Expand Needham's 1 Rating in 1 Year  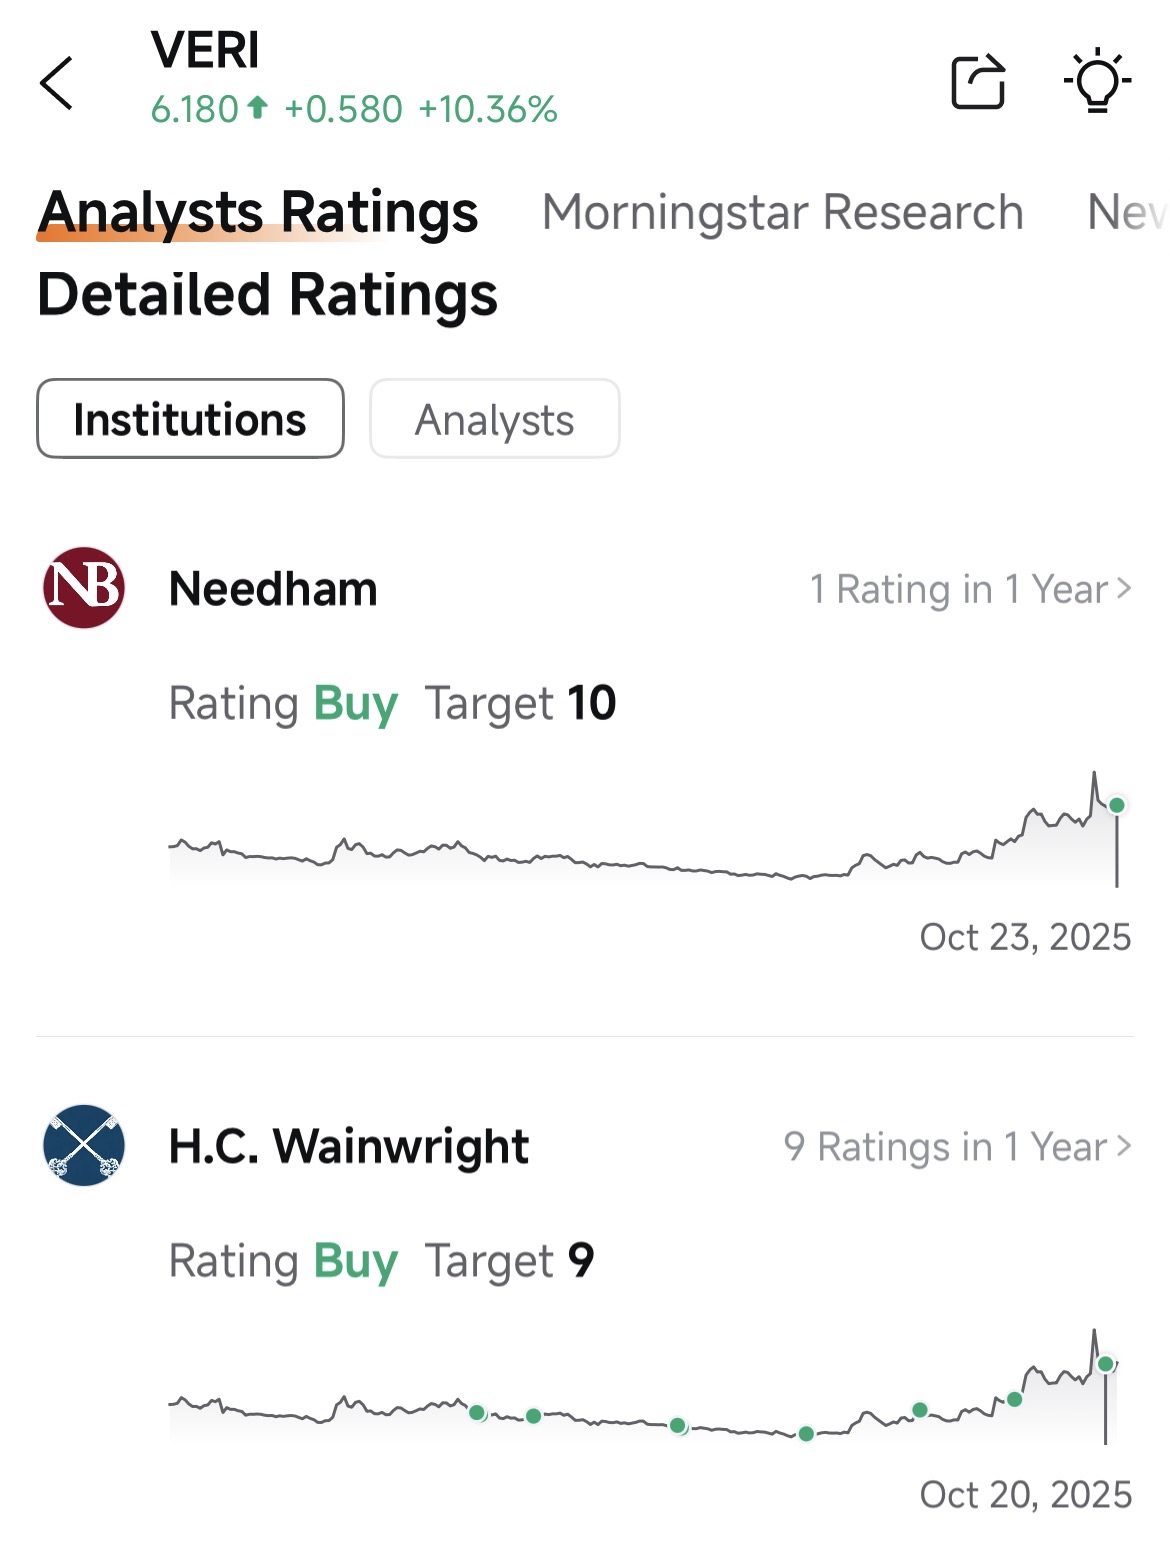click(x=970, y=589)
